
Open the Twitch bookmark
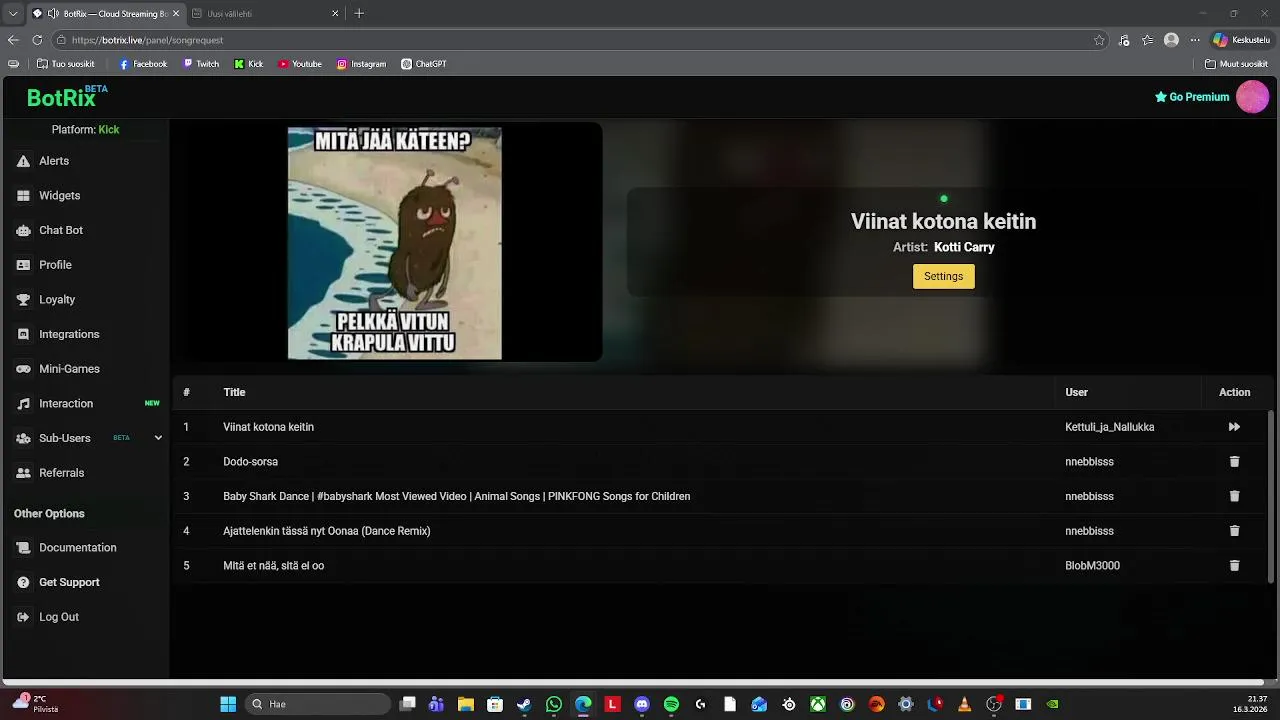click(x=201, y=64)
